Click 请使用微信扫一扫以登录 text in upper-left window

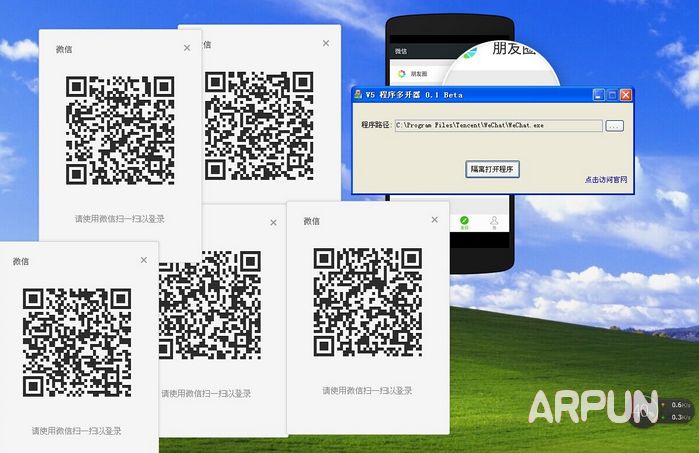click(x=119, y=219)
